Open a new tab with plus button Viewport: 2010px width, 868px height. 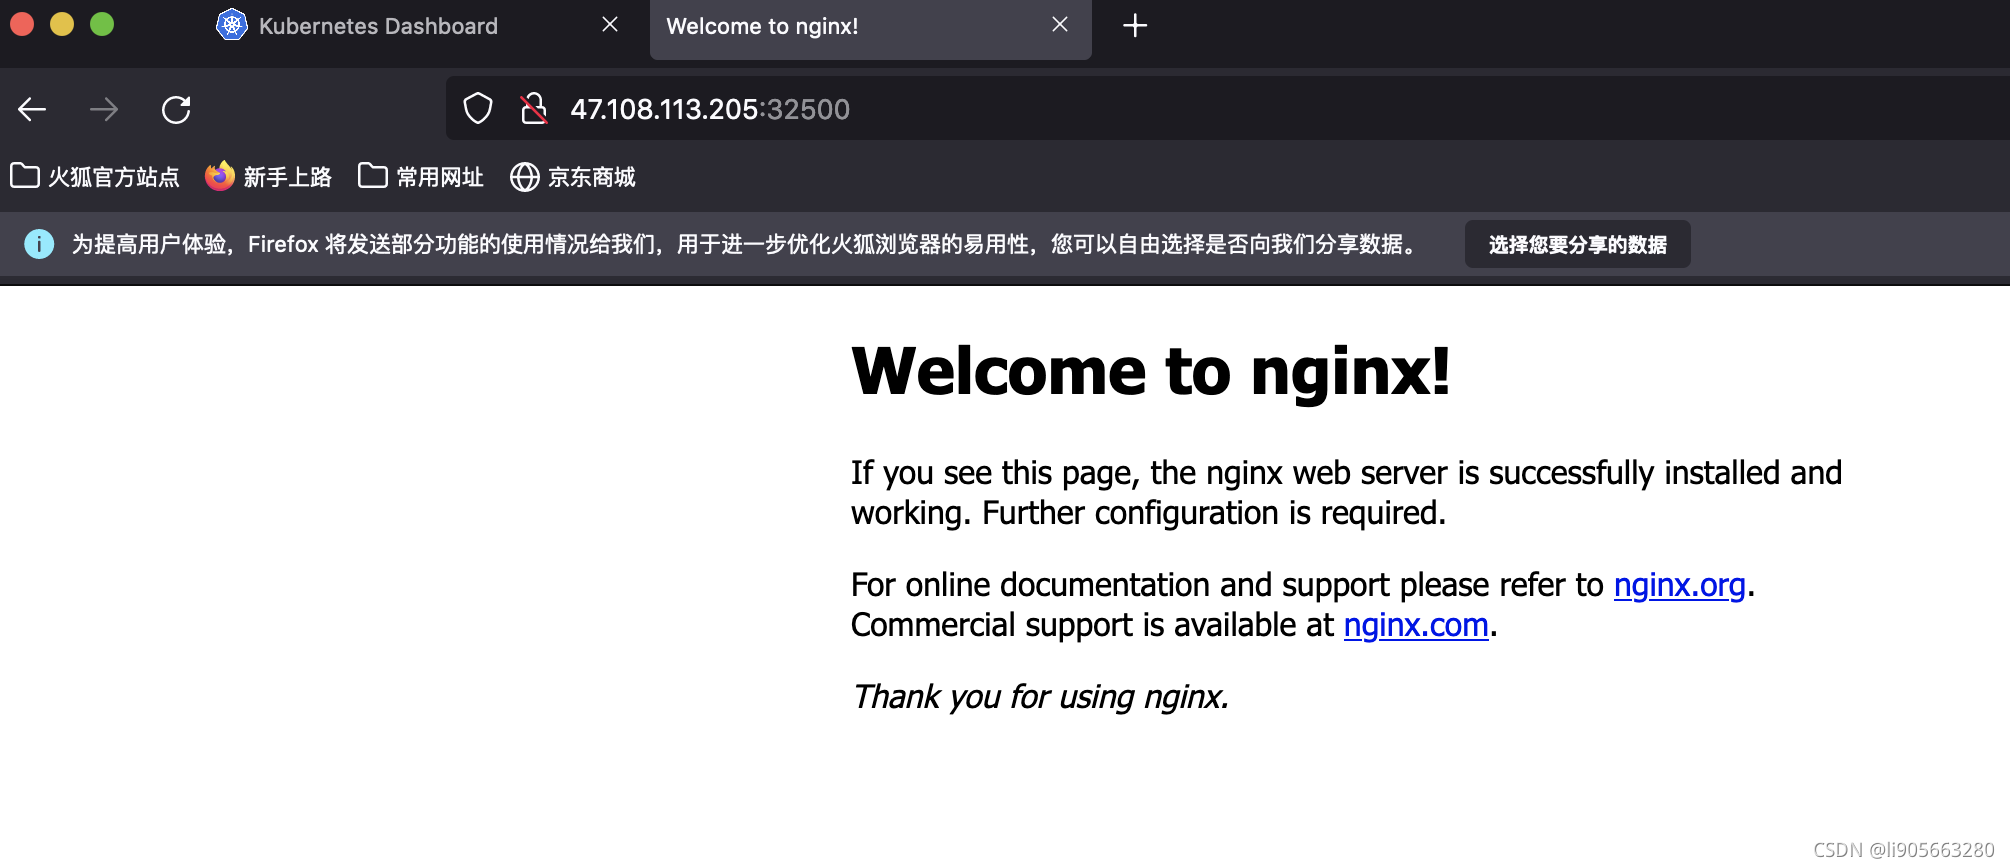(1135, 25)
